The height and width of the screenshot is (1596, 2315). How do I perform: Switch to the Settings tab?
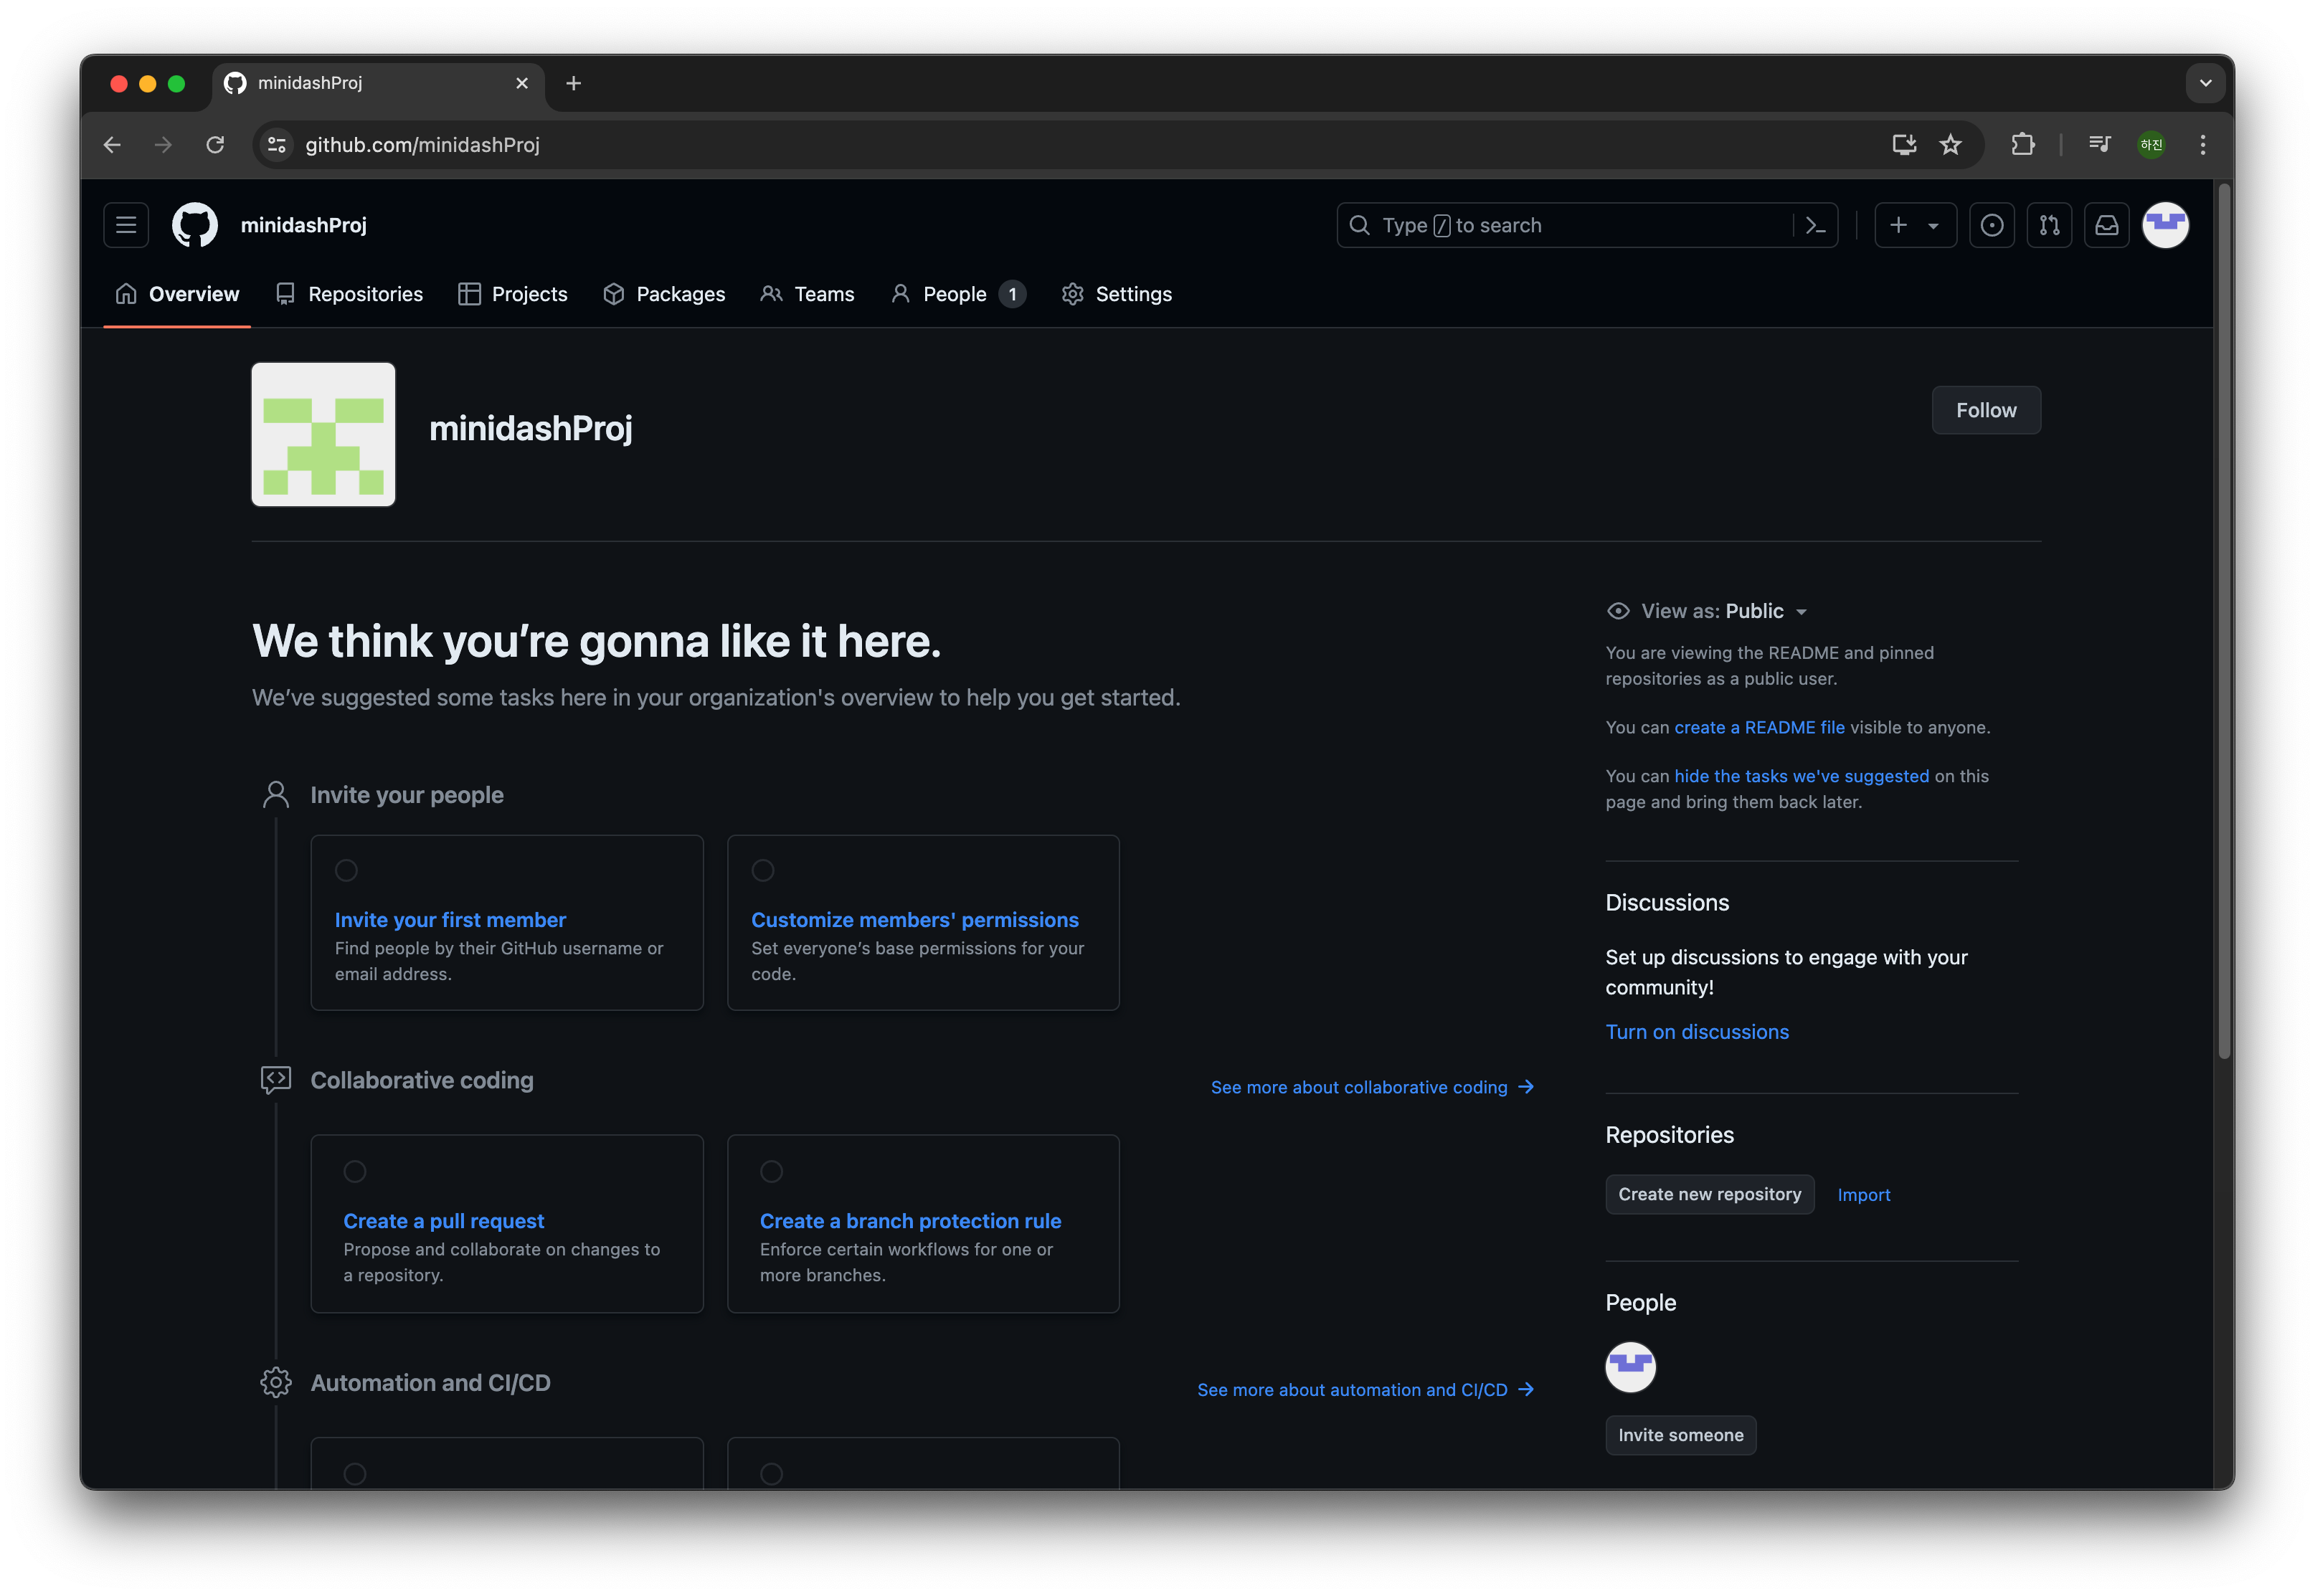point(1116,294)
